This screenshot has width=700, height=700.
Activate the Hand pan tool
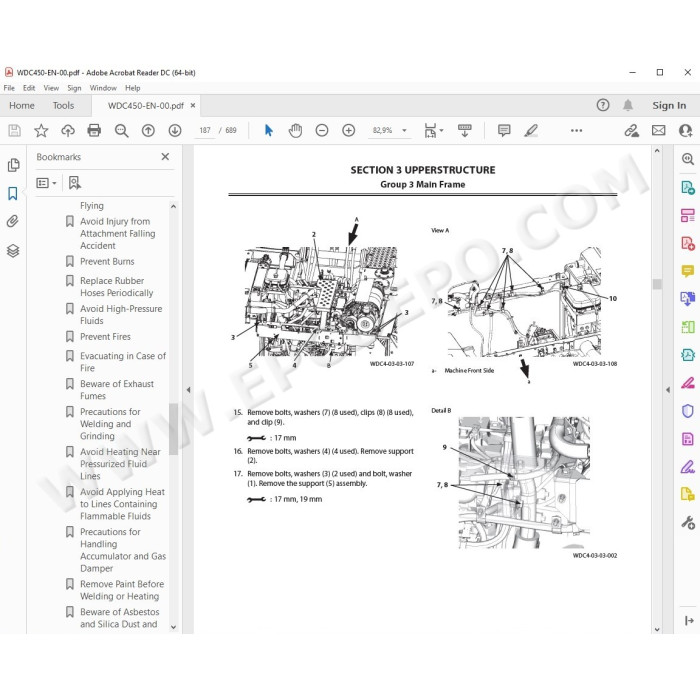(296, 130)
